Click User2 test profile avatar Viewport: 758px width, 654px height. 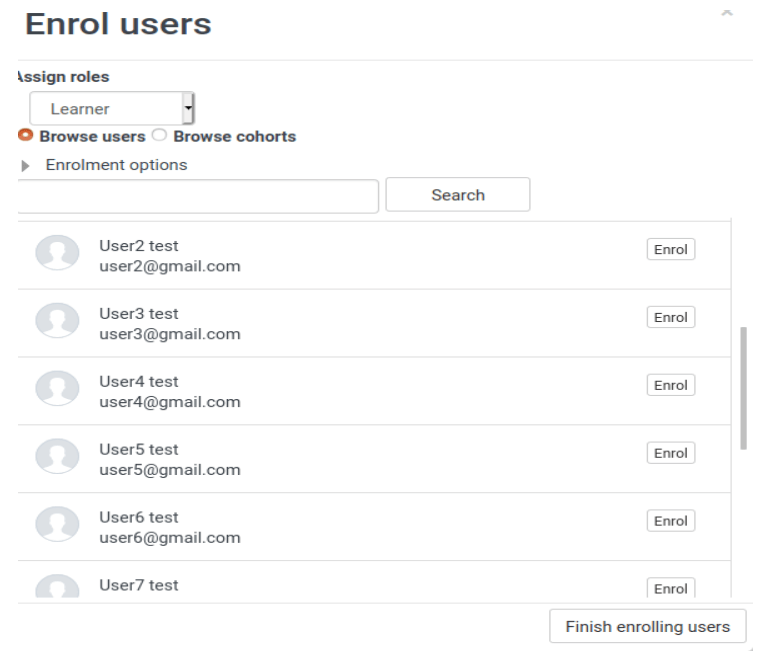[x=57, y=252]
